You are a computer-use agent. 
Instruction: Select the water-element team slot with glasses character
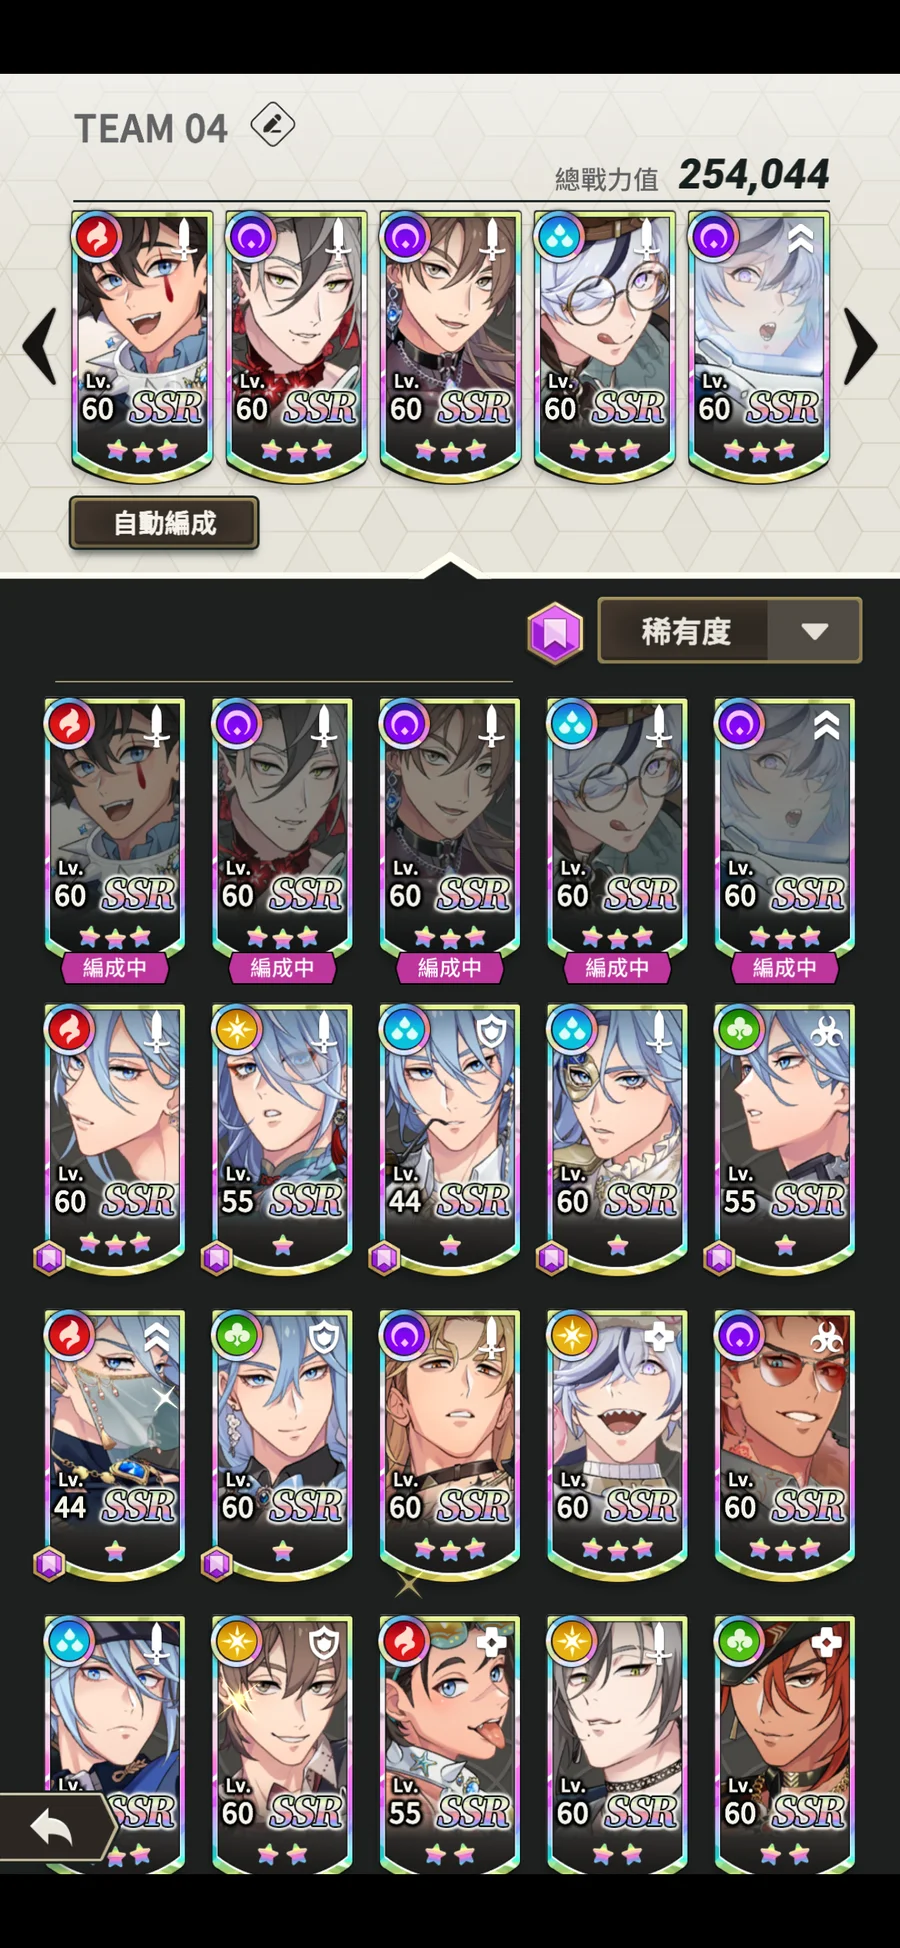pos(605,343)
